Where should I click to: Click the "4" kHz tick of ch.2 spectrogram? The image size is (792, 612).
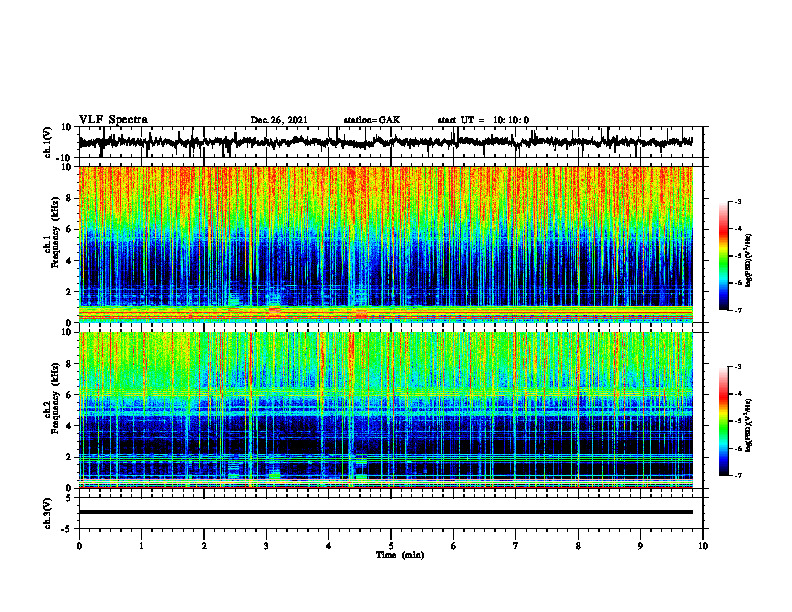point(69,426)
